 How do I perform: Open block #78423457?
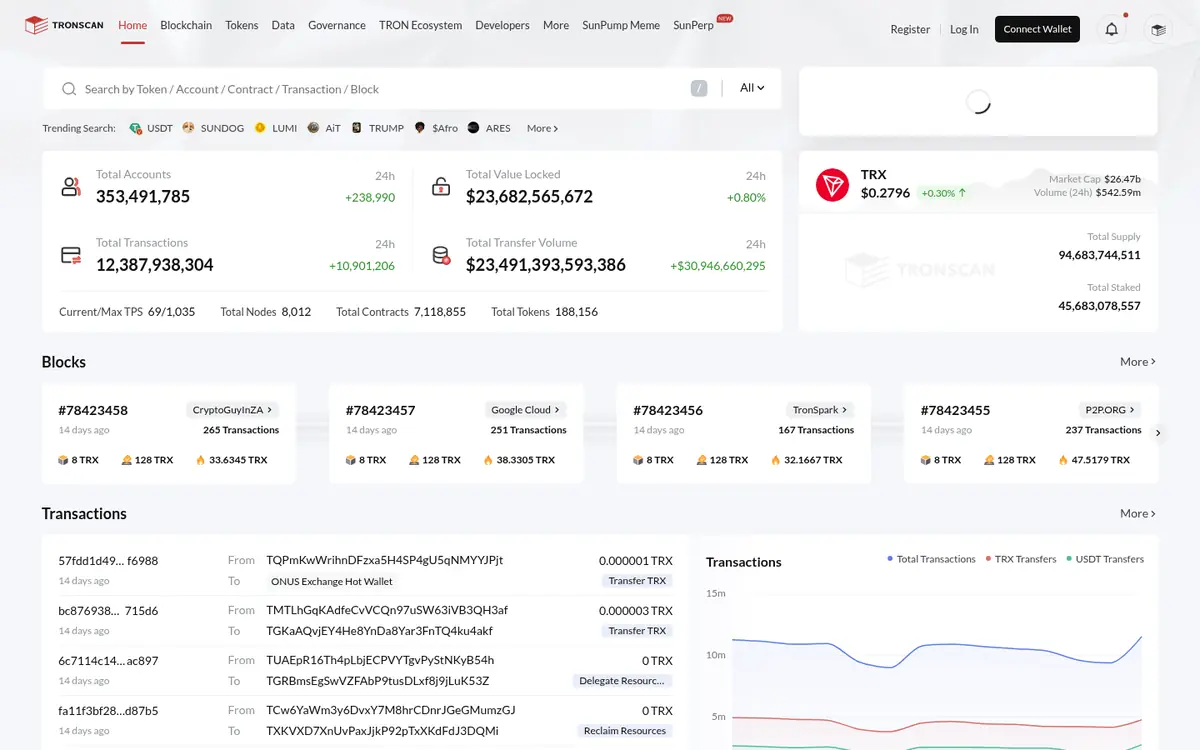tap(380, 410)
